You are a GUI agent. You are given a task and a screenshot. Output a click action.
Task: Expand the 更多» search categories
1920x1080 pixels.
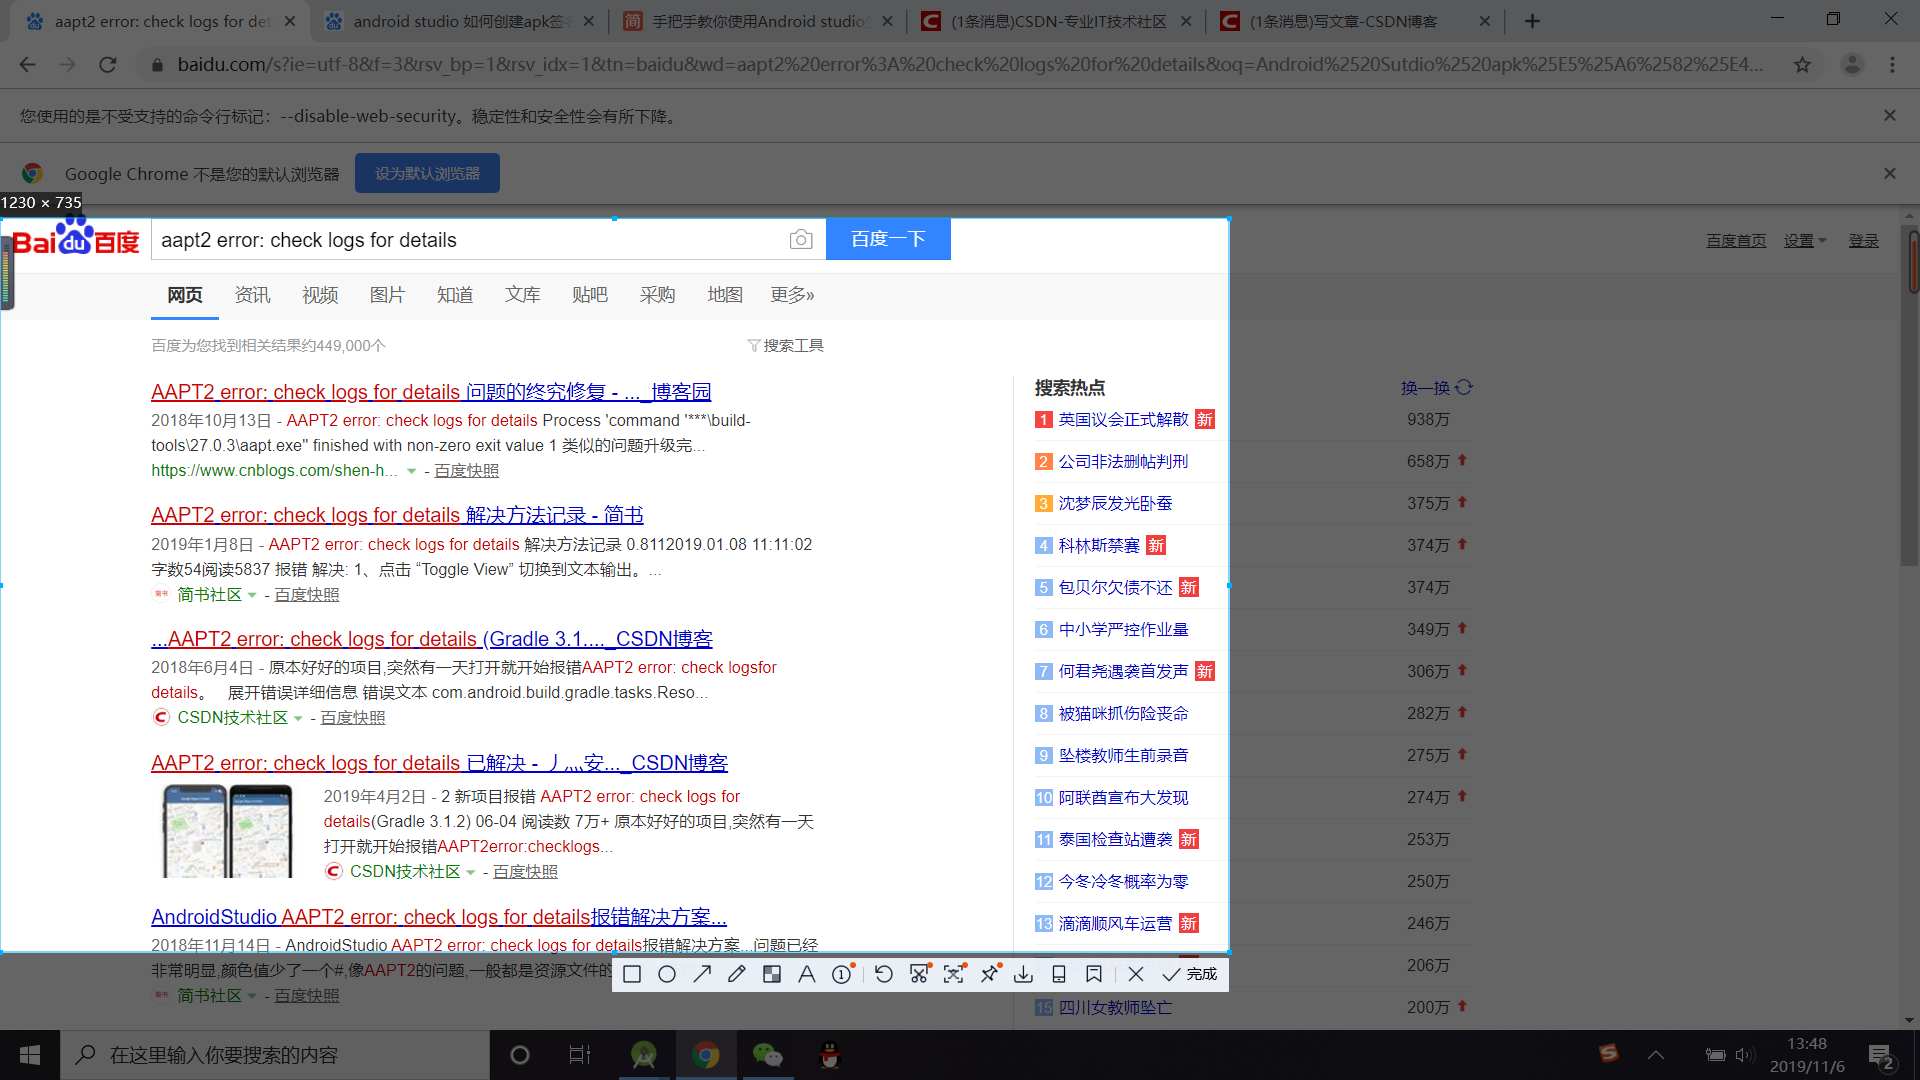792,295
